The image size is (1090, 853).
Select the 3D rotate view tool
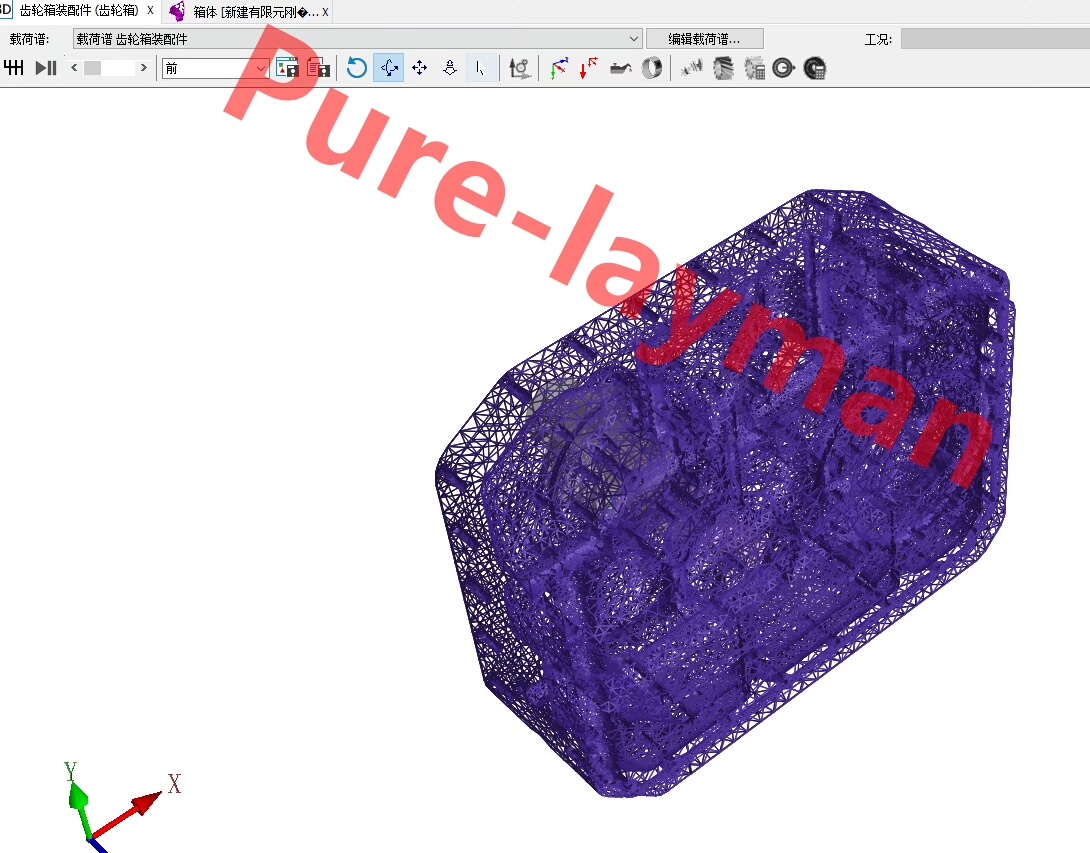pyautogui.click(x=389, y=68)
